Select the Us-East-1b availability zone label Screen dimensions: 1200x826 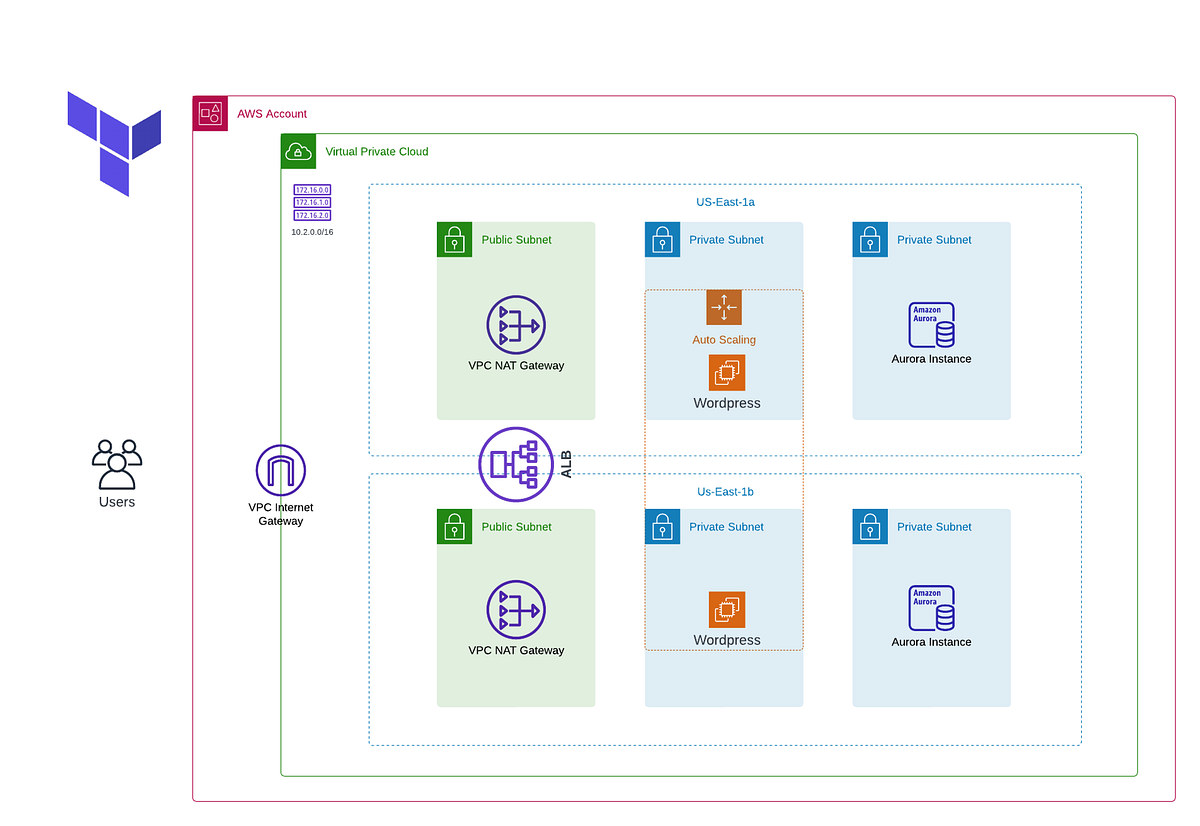724,492
